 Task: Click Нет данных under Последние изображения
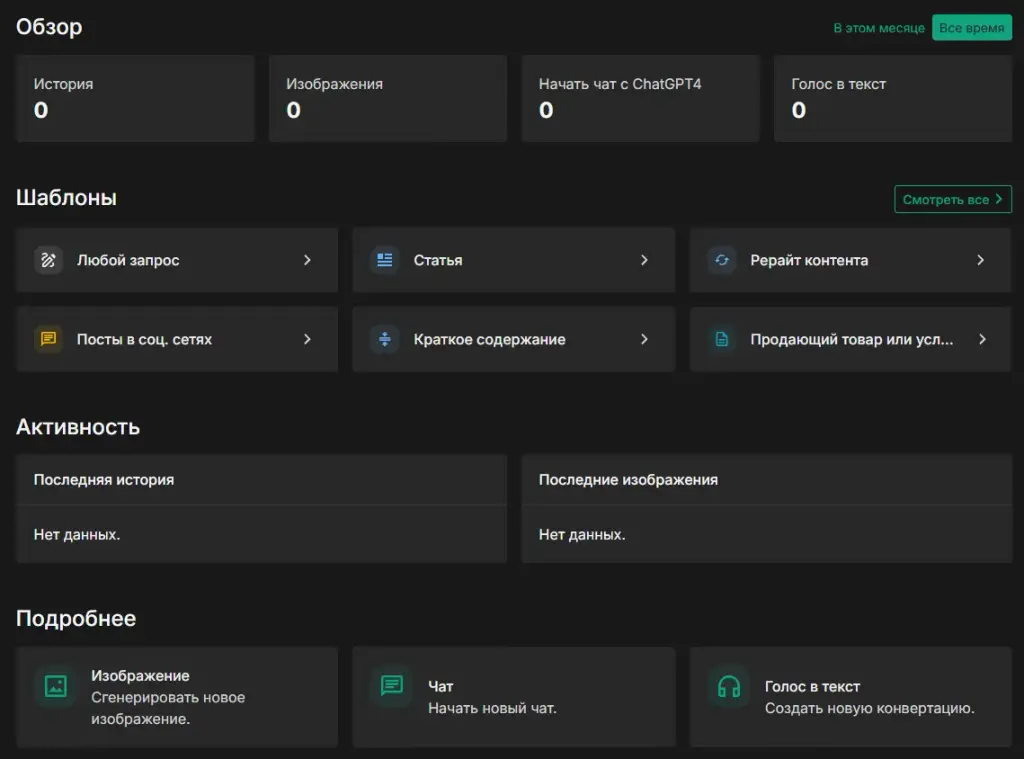coord(582,534)
